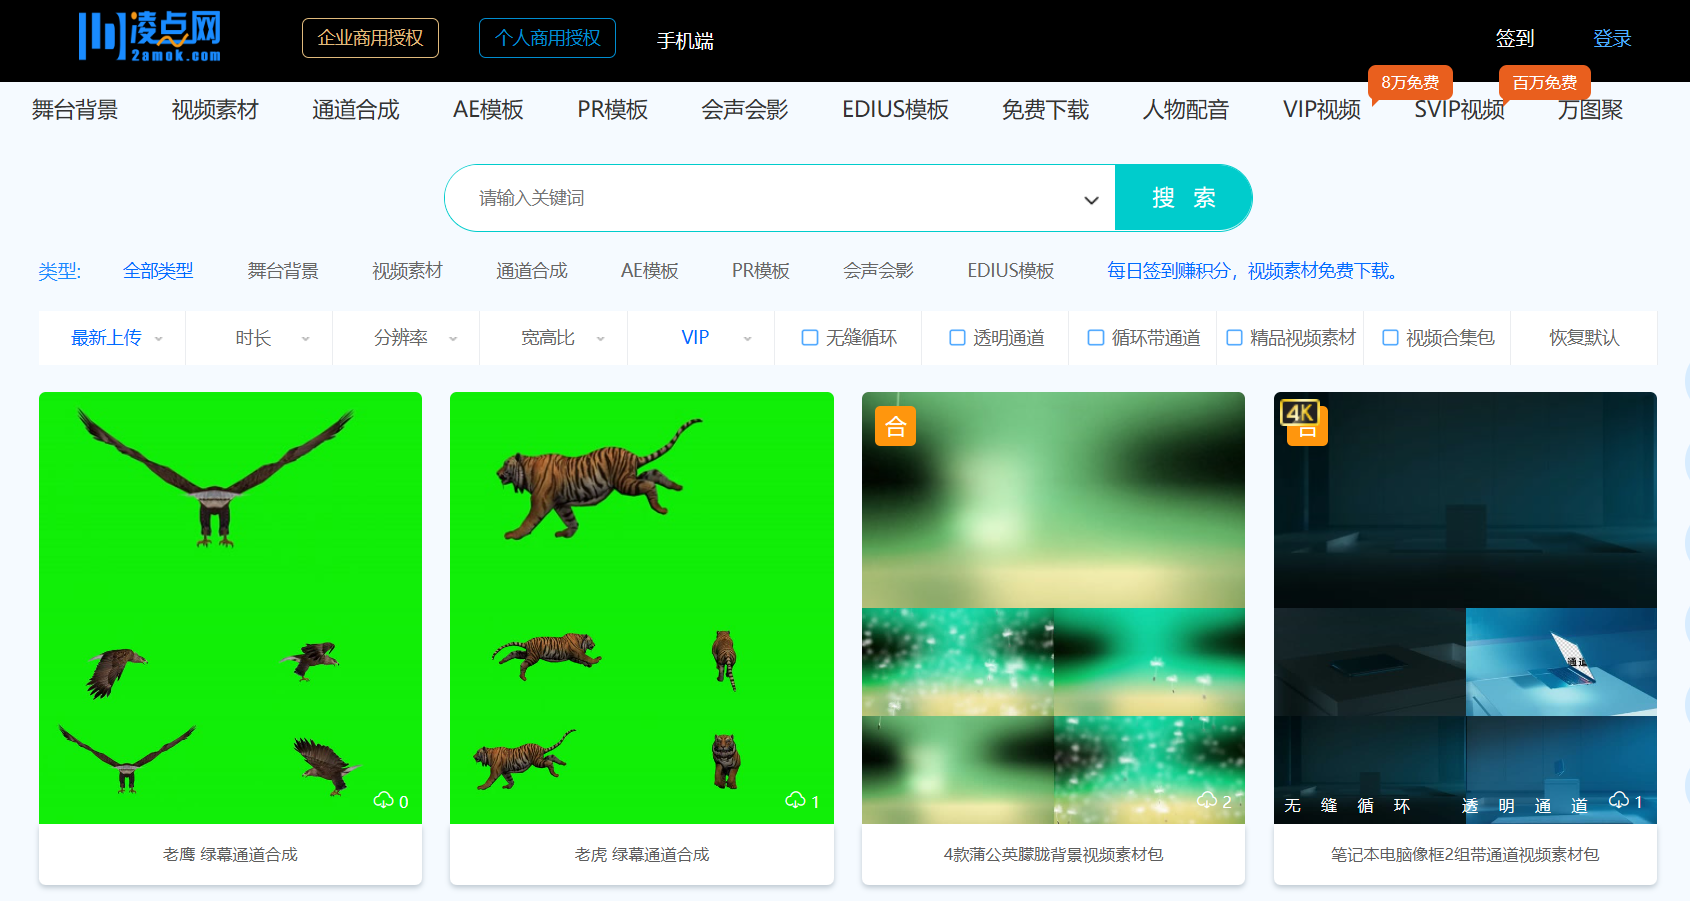Viewport: 1690px width, 901px height.
Task: Click the download count cloud icon on 老鹰 thumbnail
Action: (x=385, y=800)
